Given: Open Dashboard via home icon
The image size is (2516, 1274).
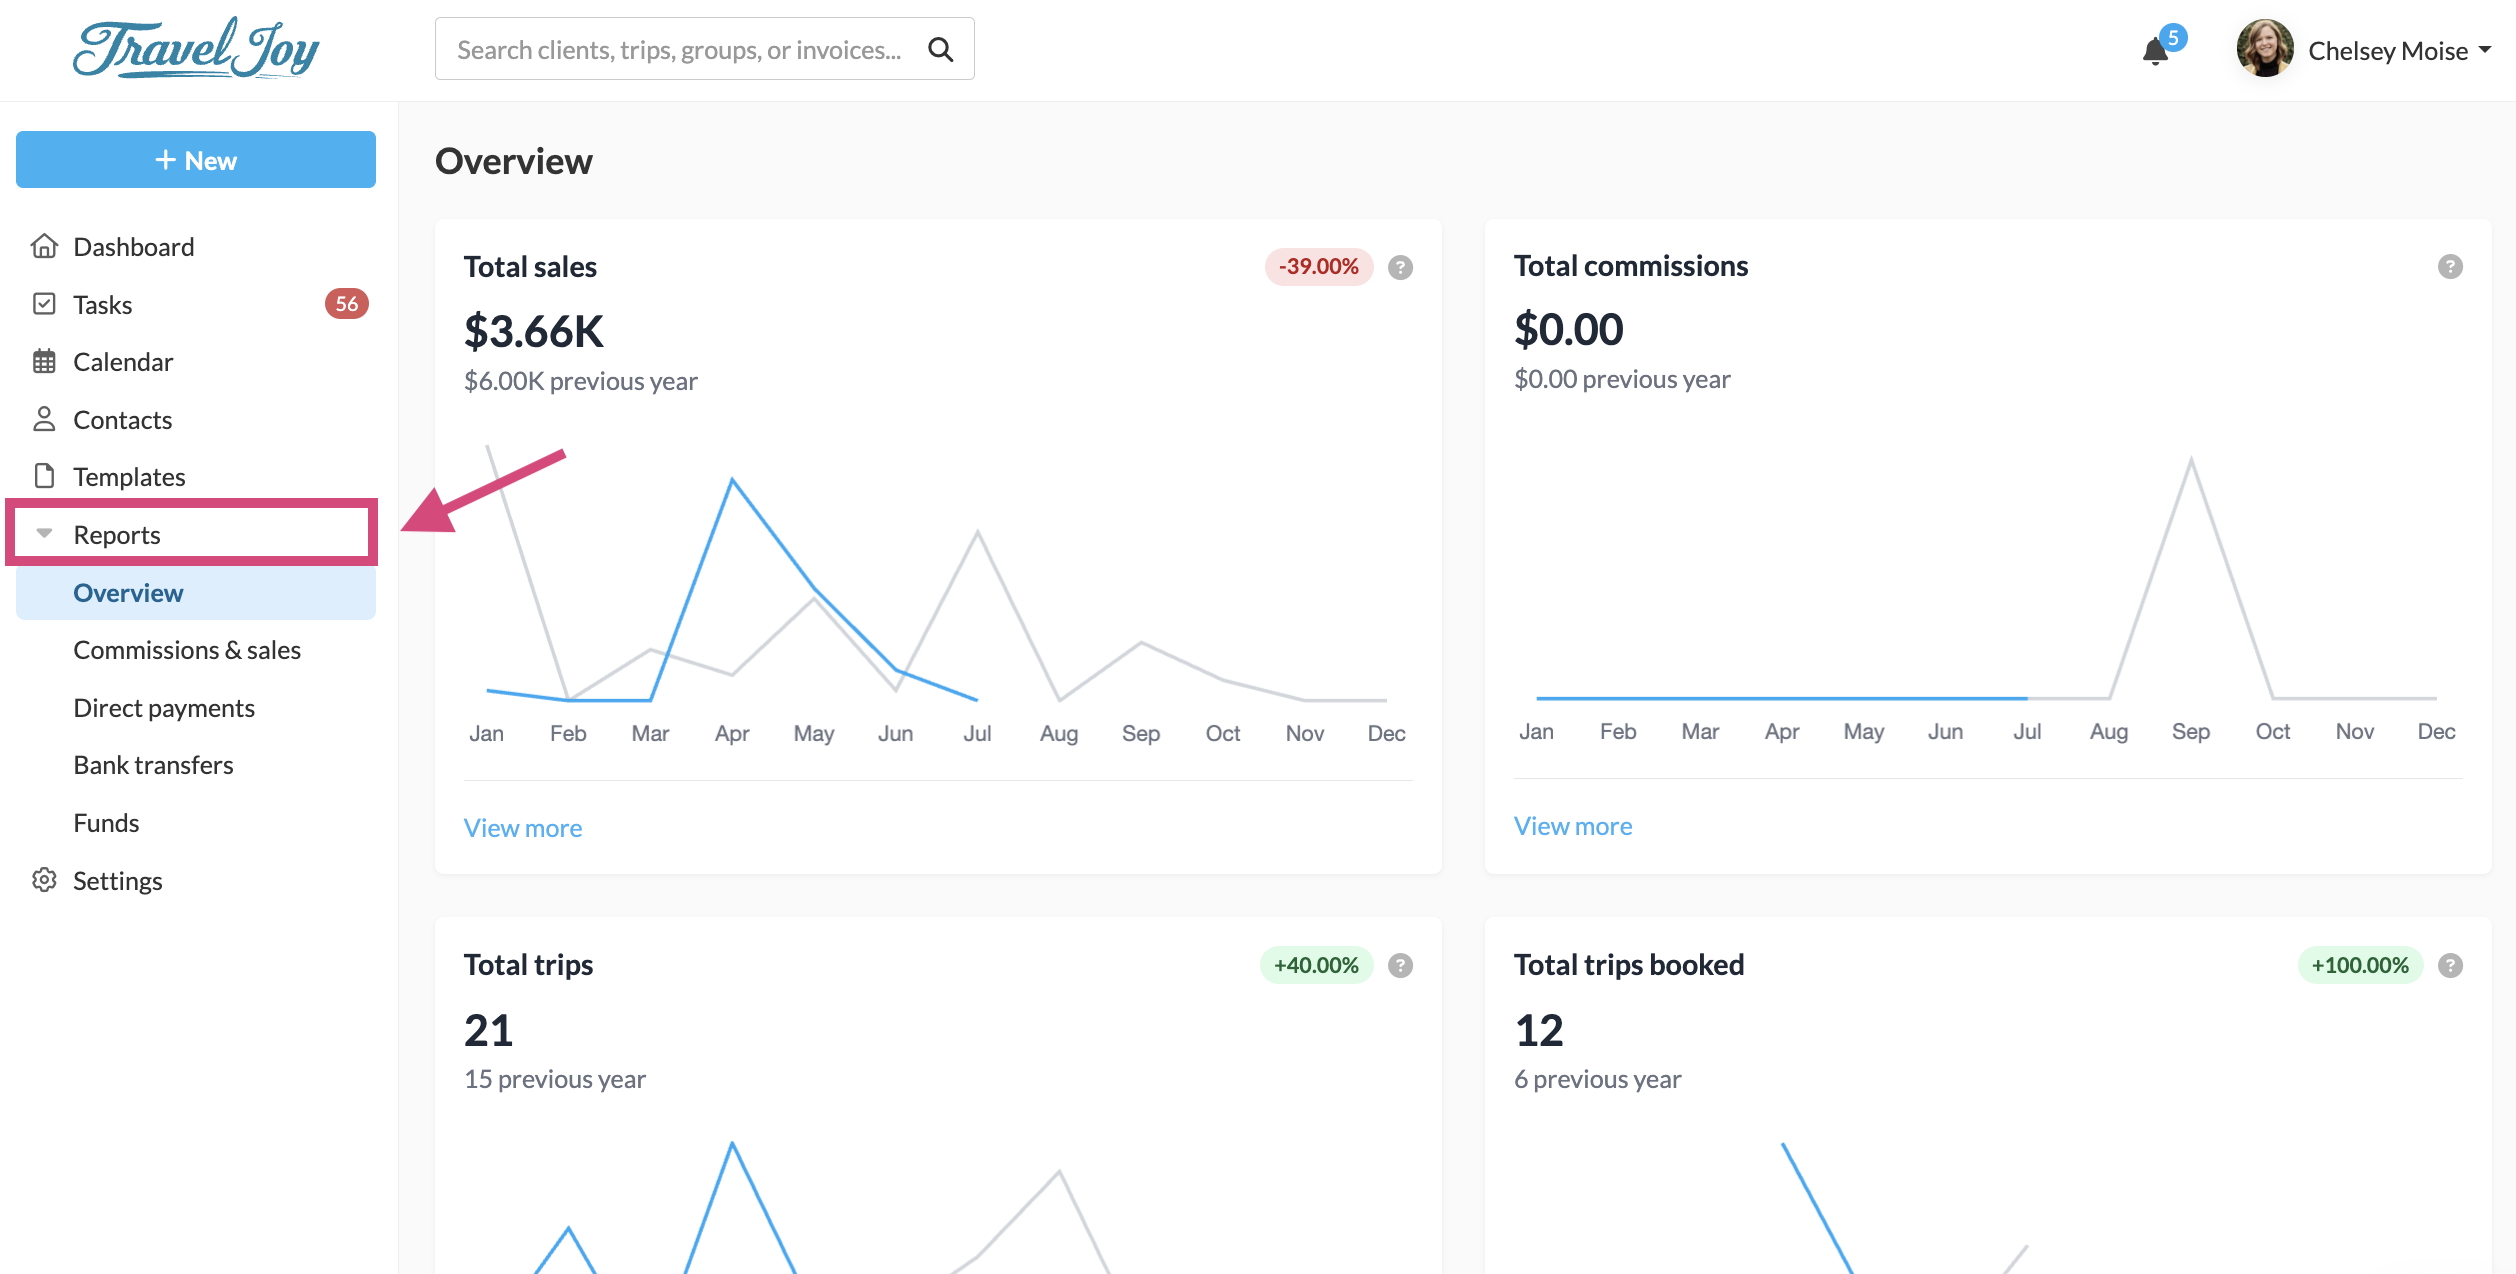Looking at the screenshot, I should 44,246.
